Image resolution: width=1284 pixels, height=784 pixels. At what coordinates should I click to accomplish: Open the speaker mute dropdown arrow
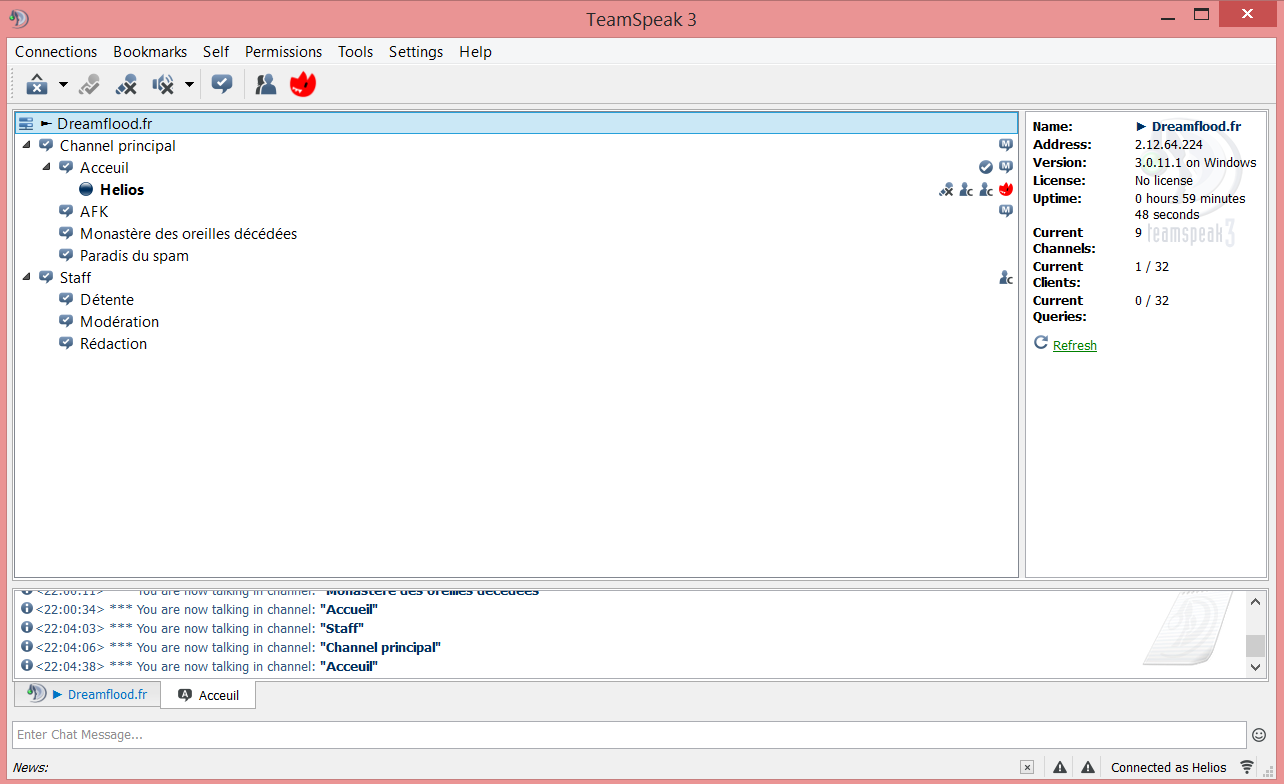point(189,85)
